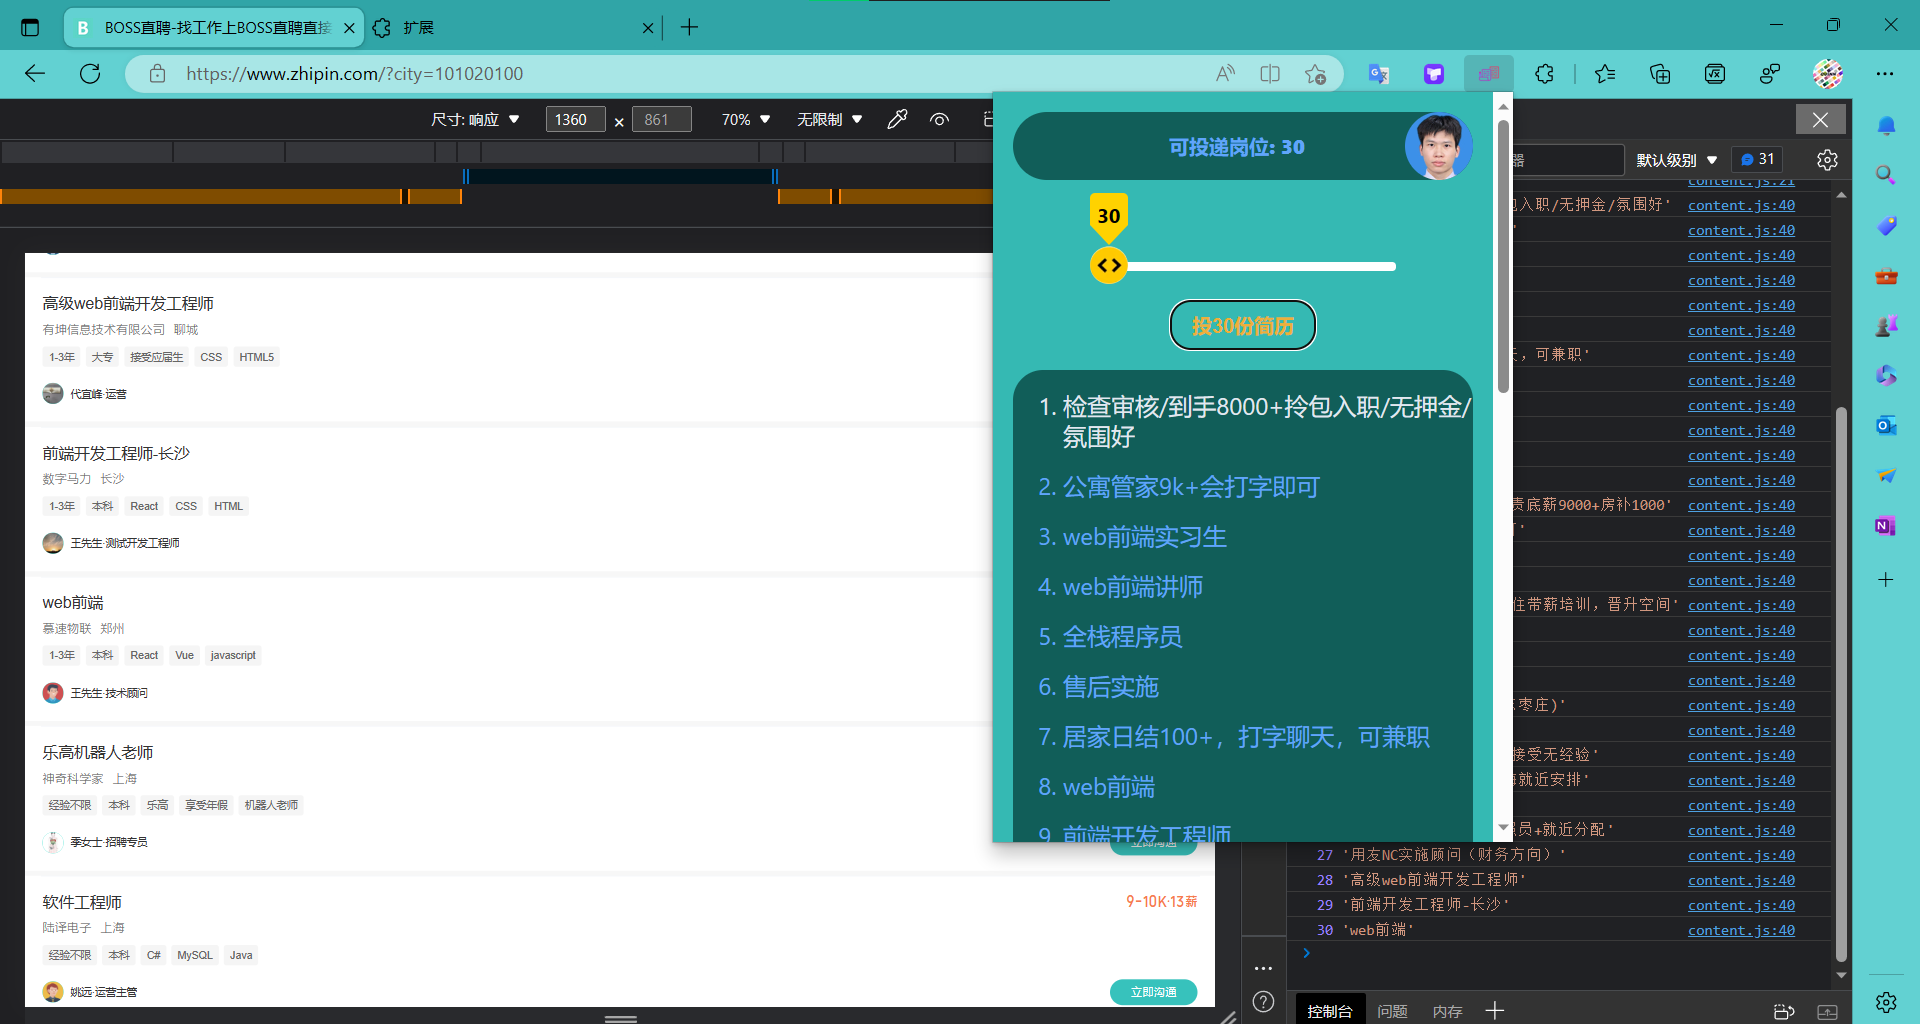
Task: Switch to the 问题 drawer tab
Action: coord(1392,1011)
